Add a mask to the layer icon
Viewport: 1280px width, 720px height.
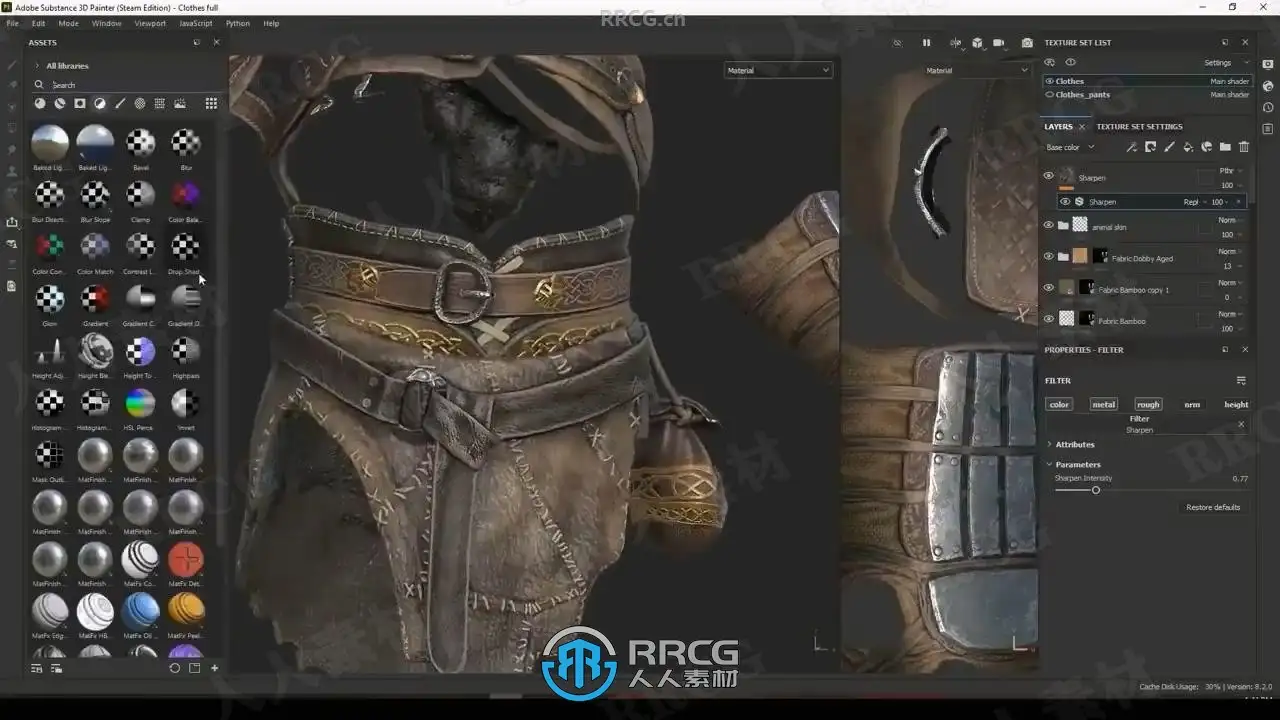pos(1150,147)
